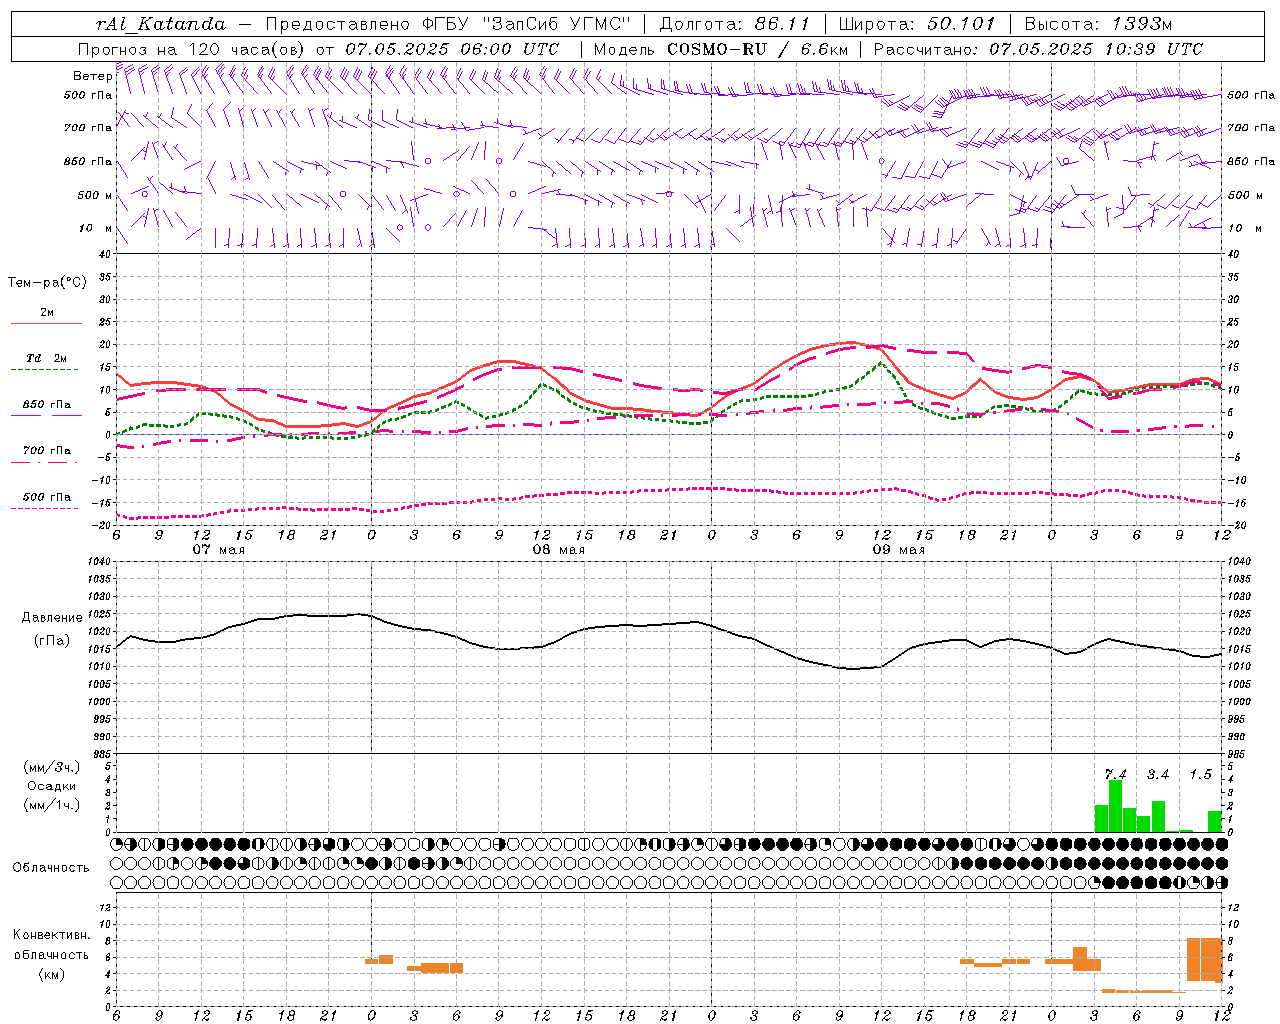Screen dimensions: 1280x1024
Task: Click the (км) unit under convective cloud label
Action: coord(52,974)
